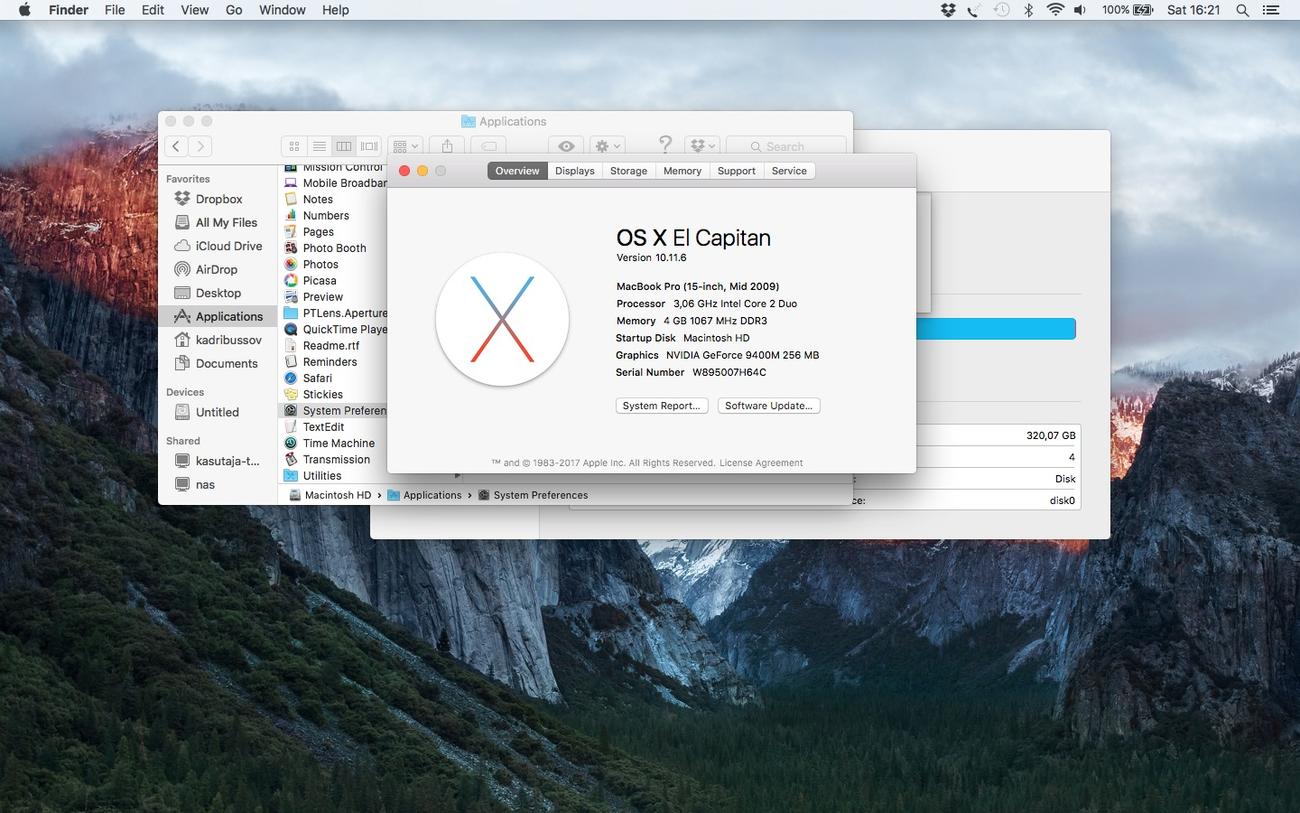Viewport: 1300px width, 813px height.
Task: Select Applications in the Finder sidebar
Action: click(218, 316)
